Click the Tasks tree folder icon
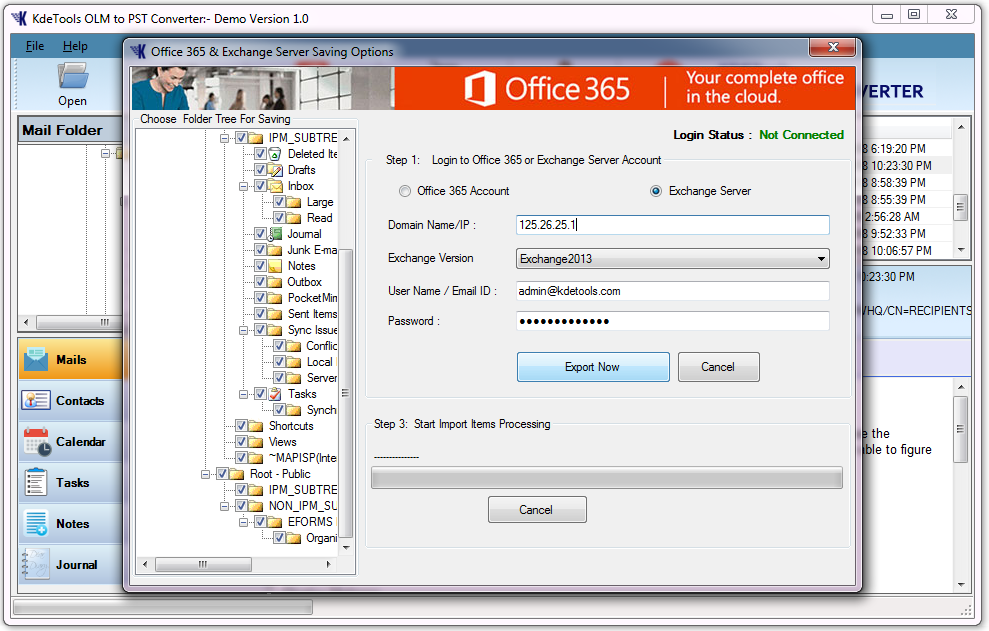Image resolution: width=989 pixels, height=631 pixels. (275, 394)
